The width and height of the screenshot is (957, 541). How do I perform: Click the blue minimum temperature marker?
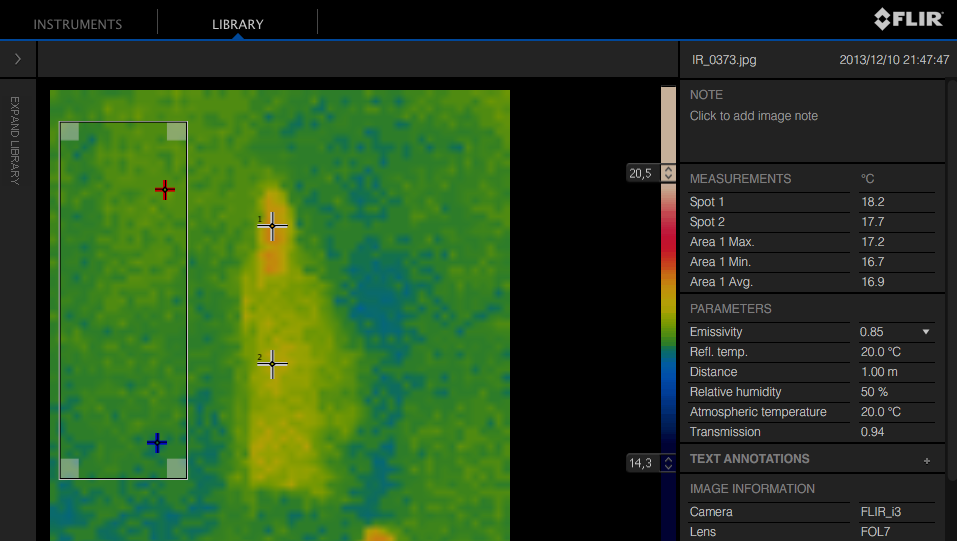coord(157,443)
